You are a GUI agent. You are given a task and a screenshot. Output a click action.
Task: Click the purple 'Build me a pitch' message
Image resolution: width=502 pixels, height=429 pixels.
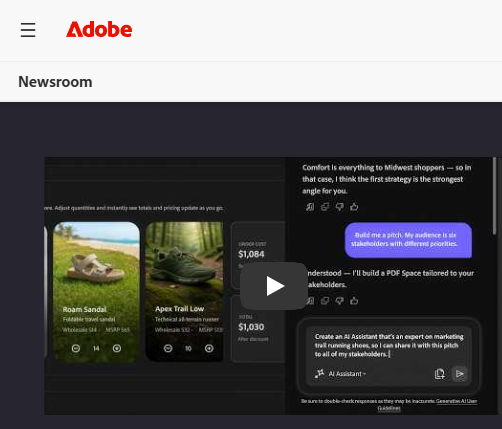click(x=408, y=240)
